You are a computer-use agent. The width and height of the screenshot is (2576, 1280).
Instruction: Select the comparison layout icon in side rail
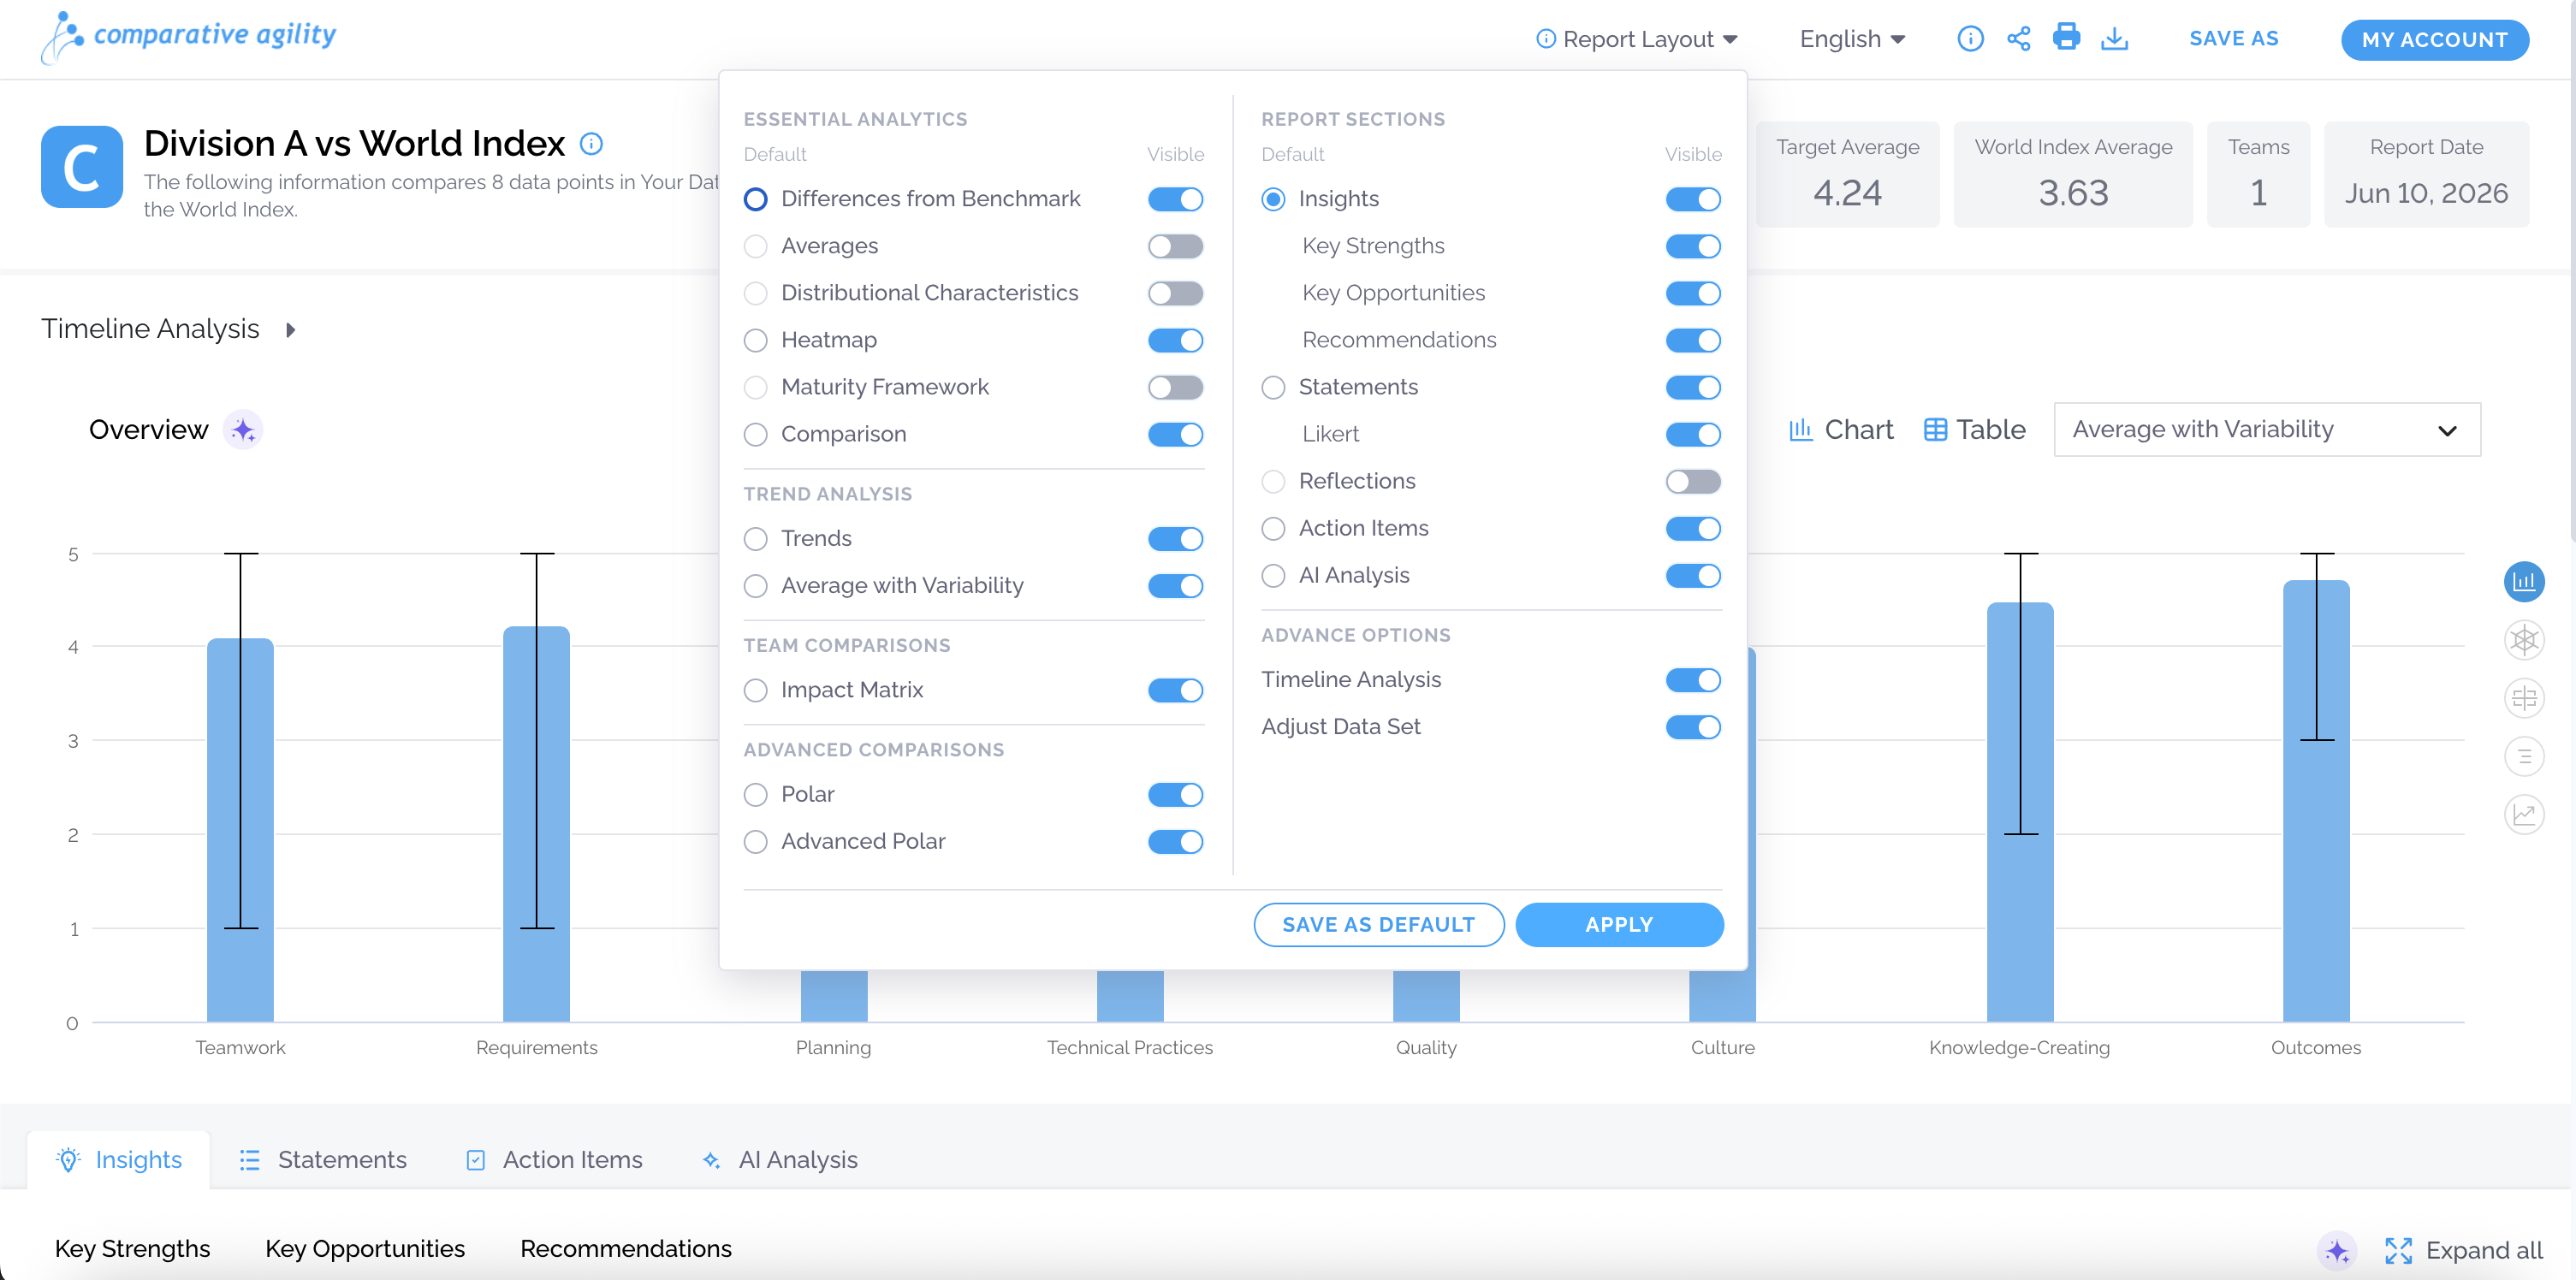point(2523,698)
